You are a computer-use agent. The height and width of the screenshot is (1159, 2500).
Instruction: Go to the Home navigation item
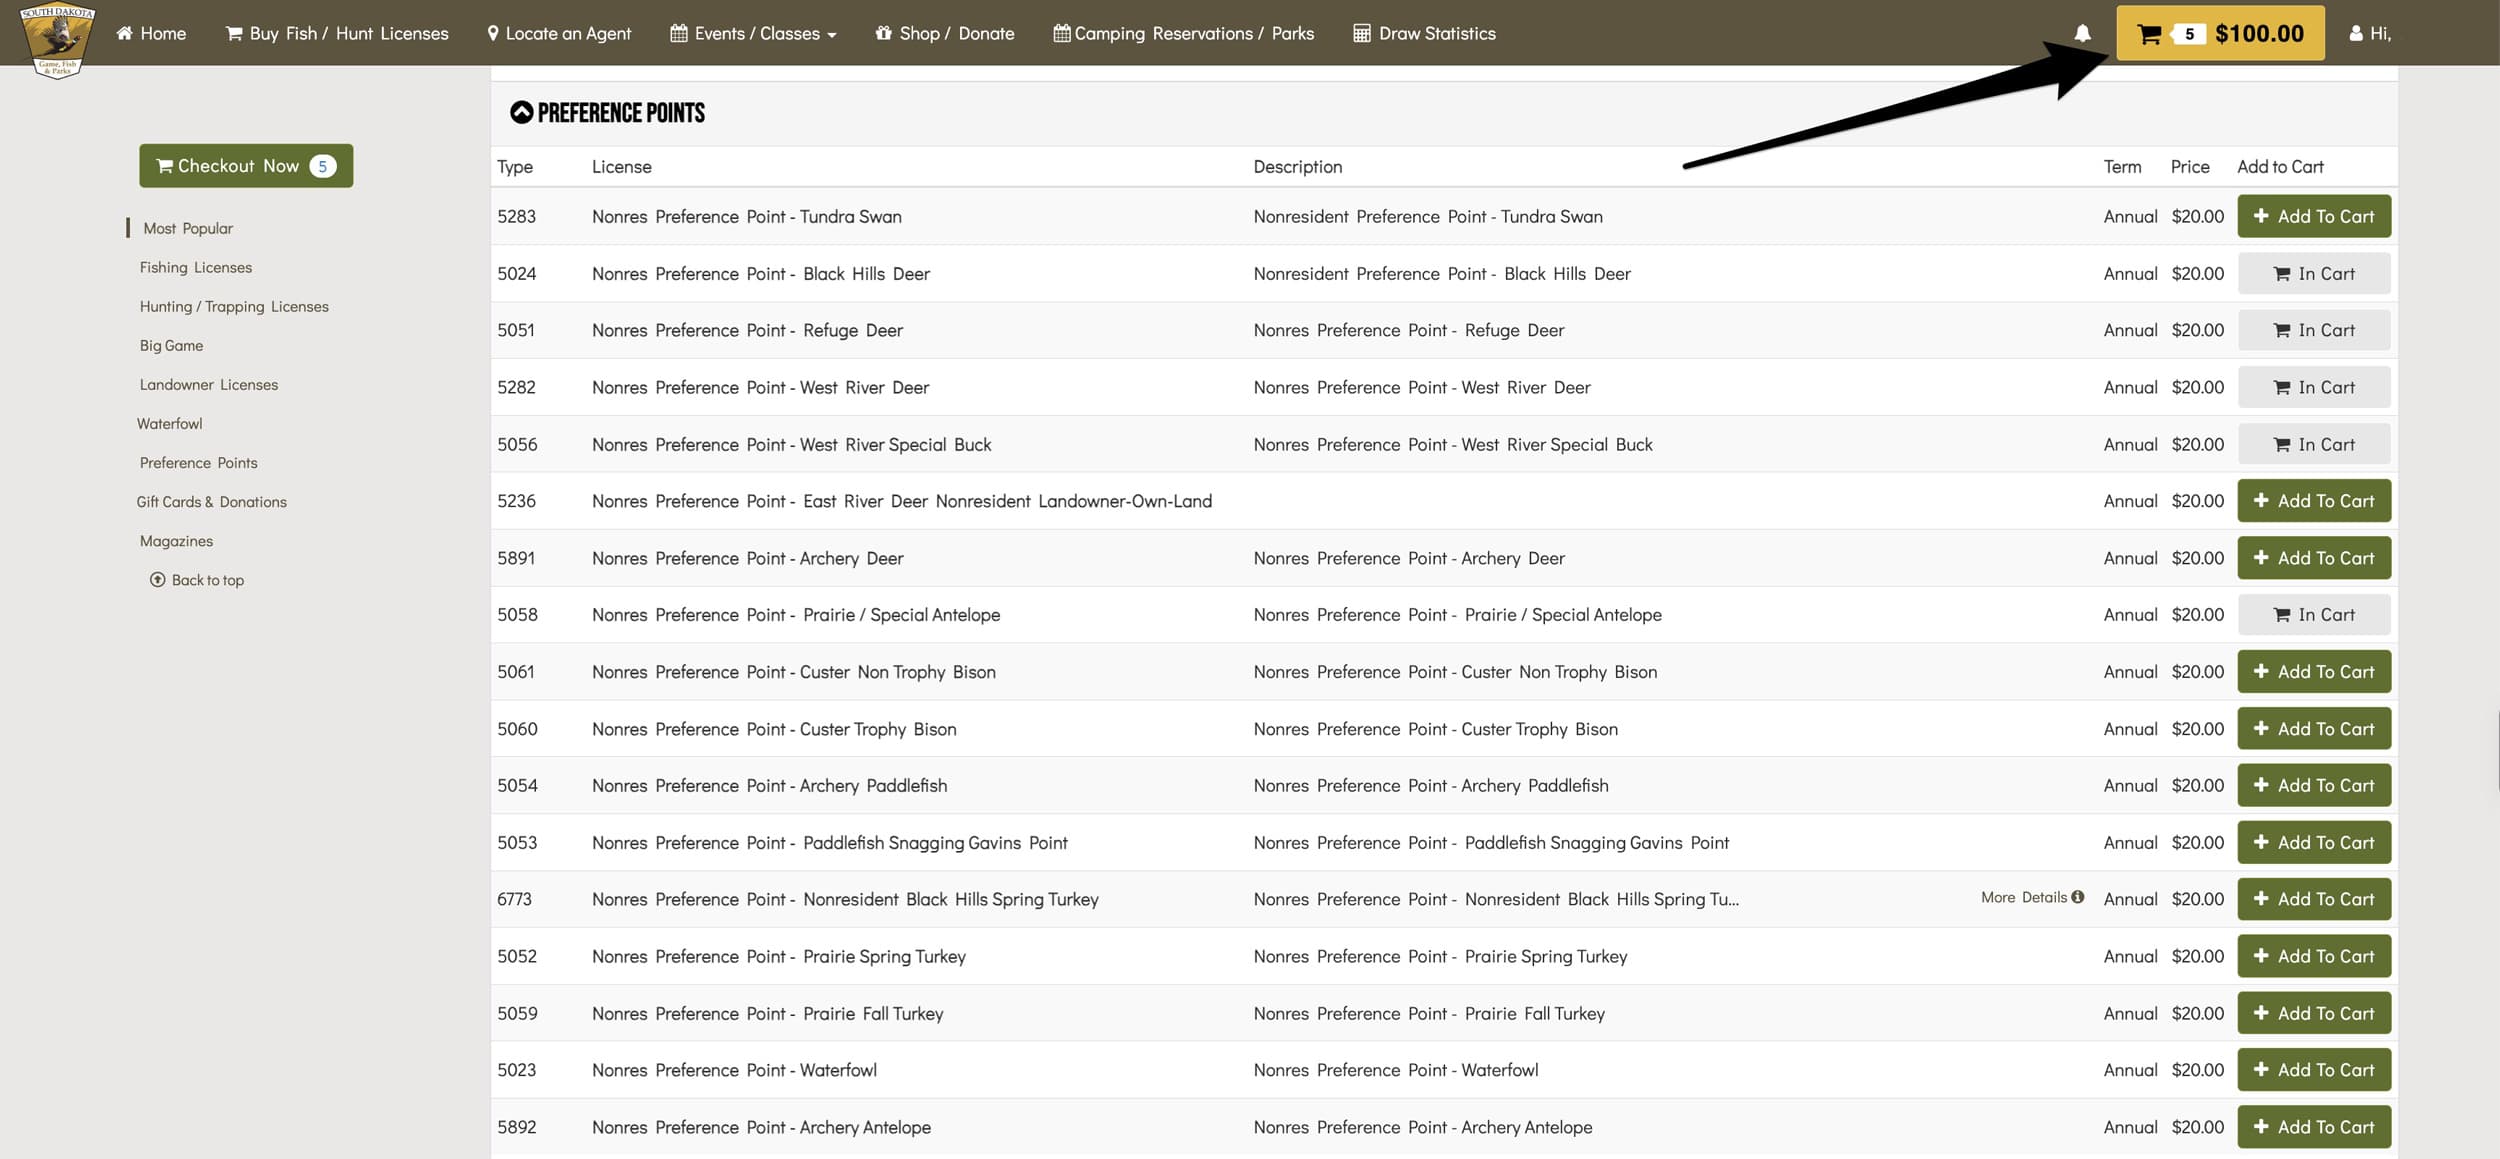(x=151, y=33)
